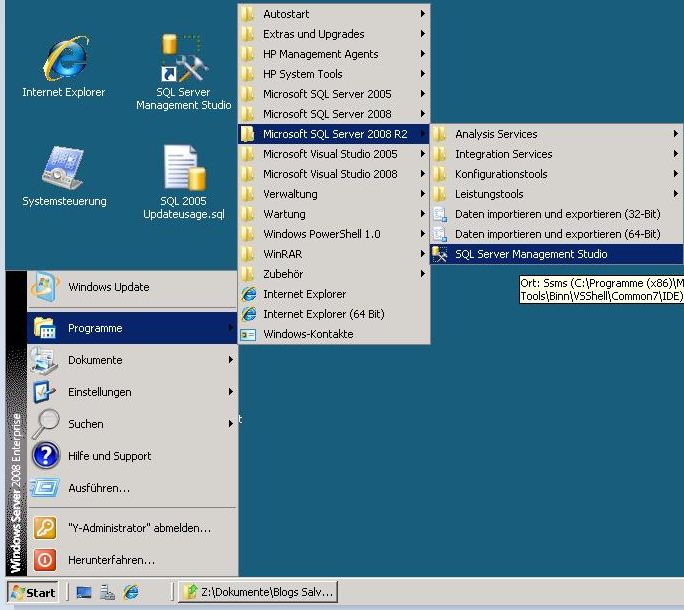Image resolution: width=684 pixels, height=610 pixels.
Task: Open HP System Tools menu entry
Action: click(x=334, y=74)
